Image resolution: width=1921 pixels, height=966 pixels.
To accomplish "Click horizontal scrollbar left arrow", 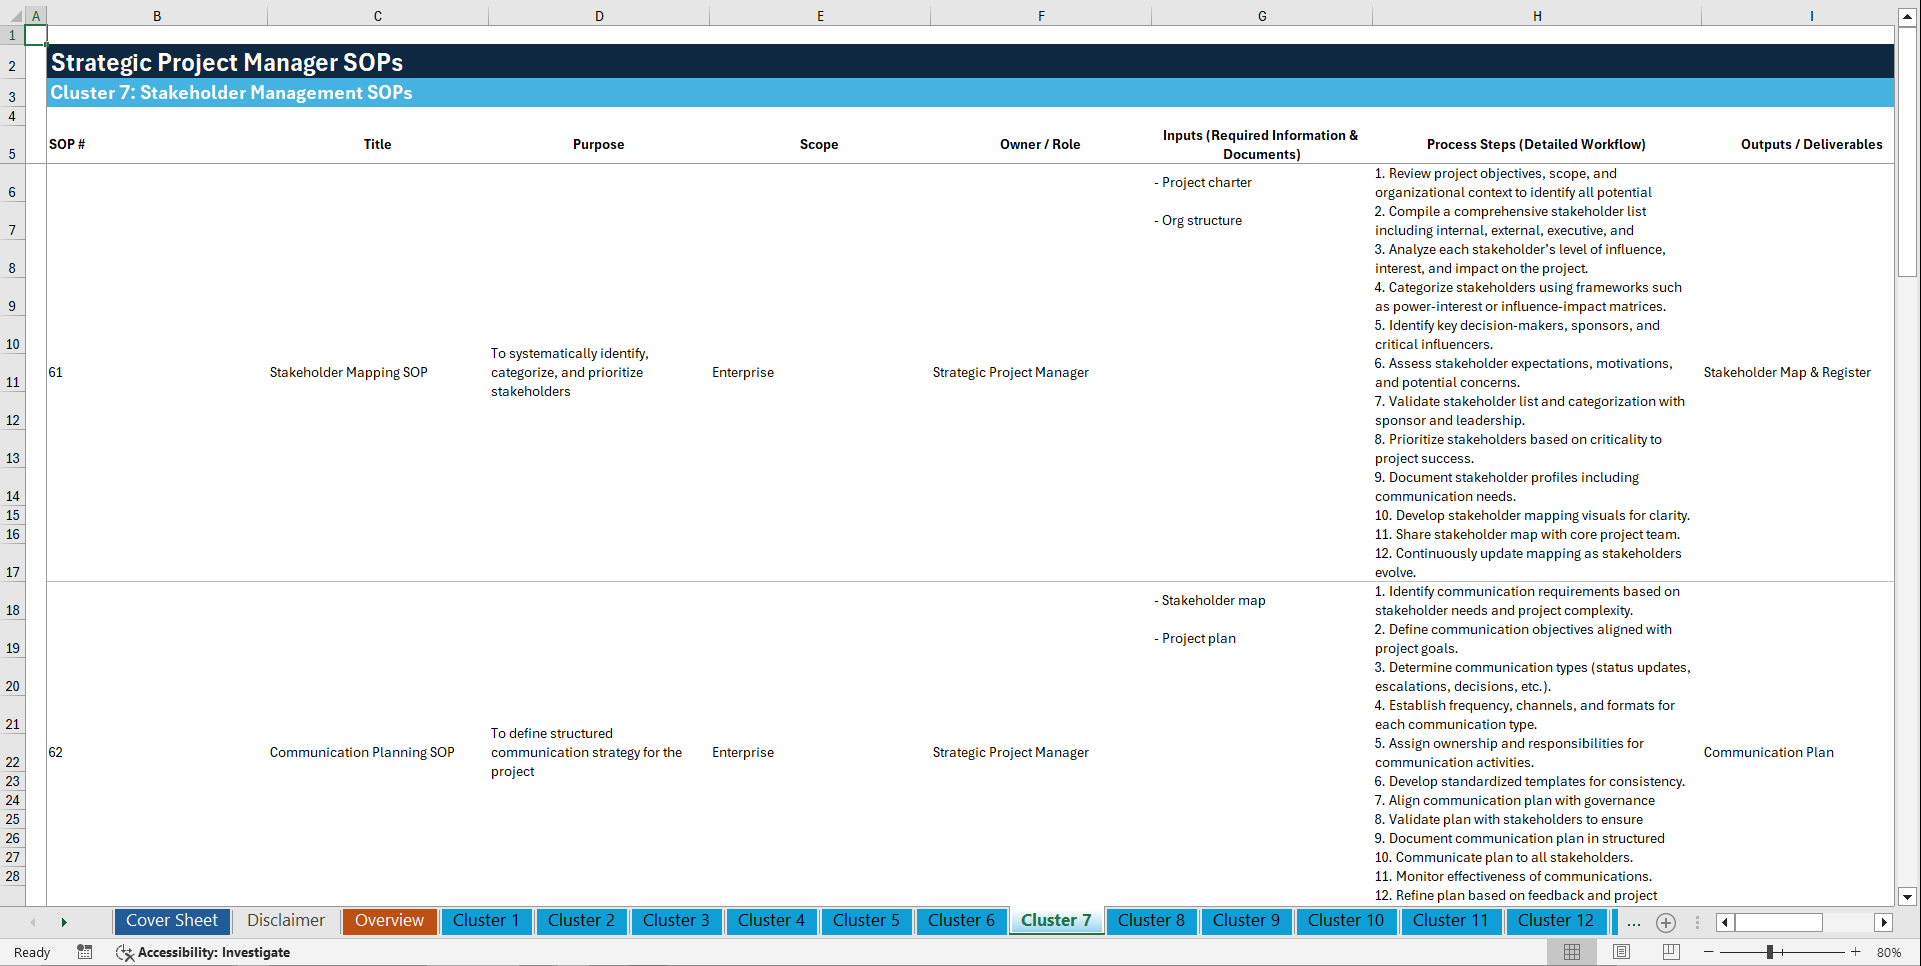I will pyautogui.click(x=1725, y=922).
